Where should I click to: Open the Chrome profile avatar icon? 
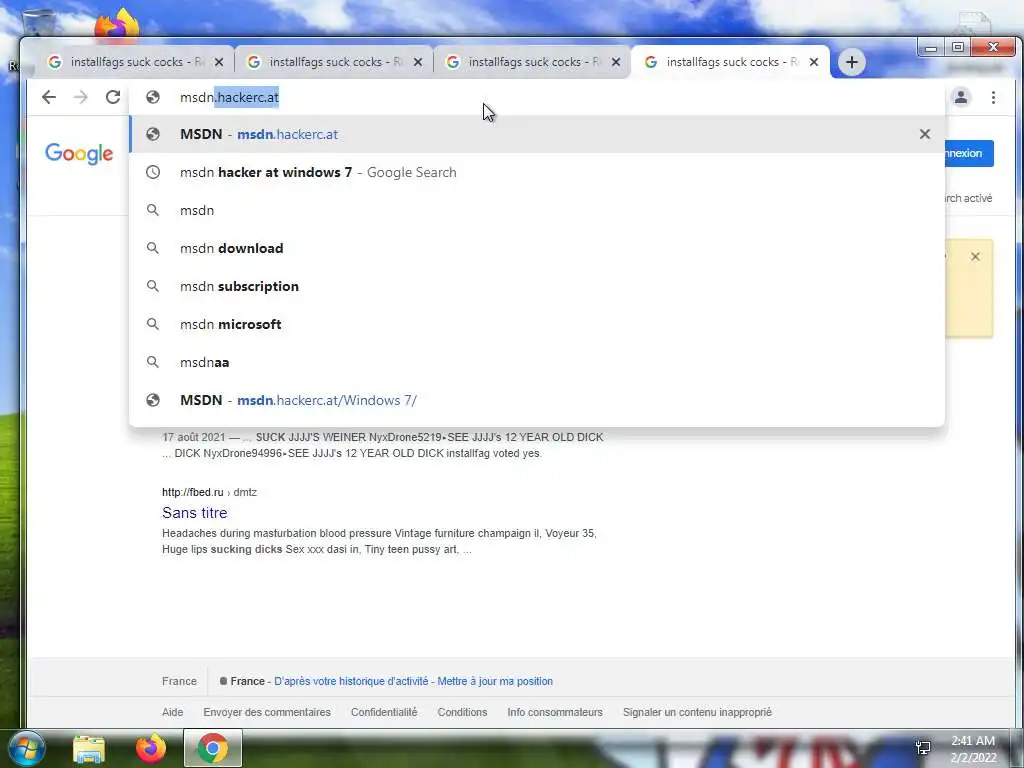point(961,97)
